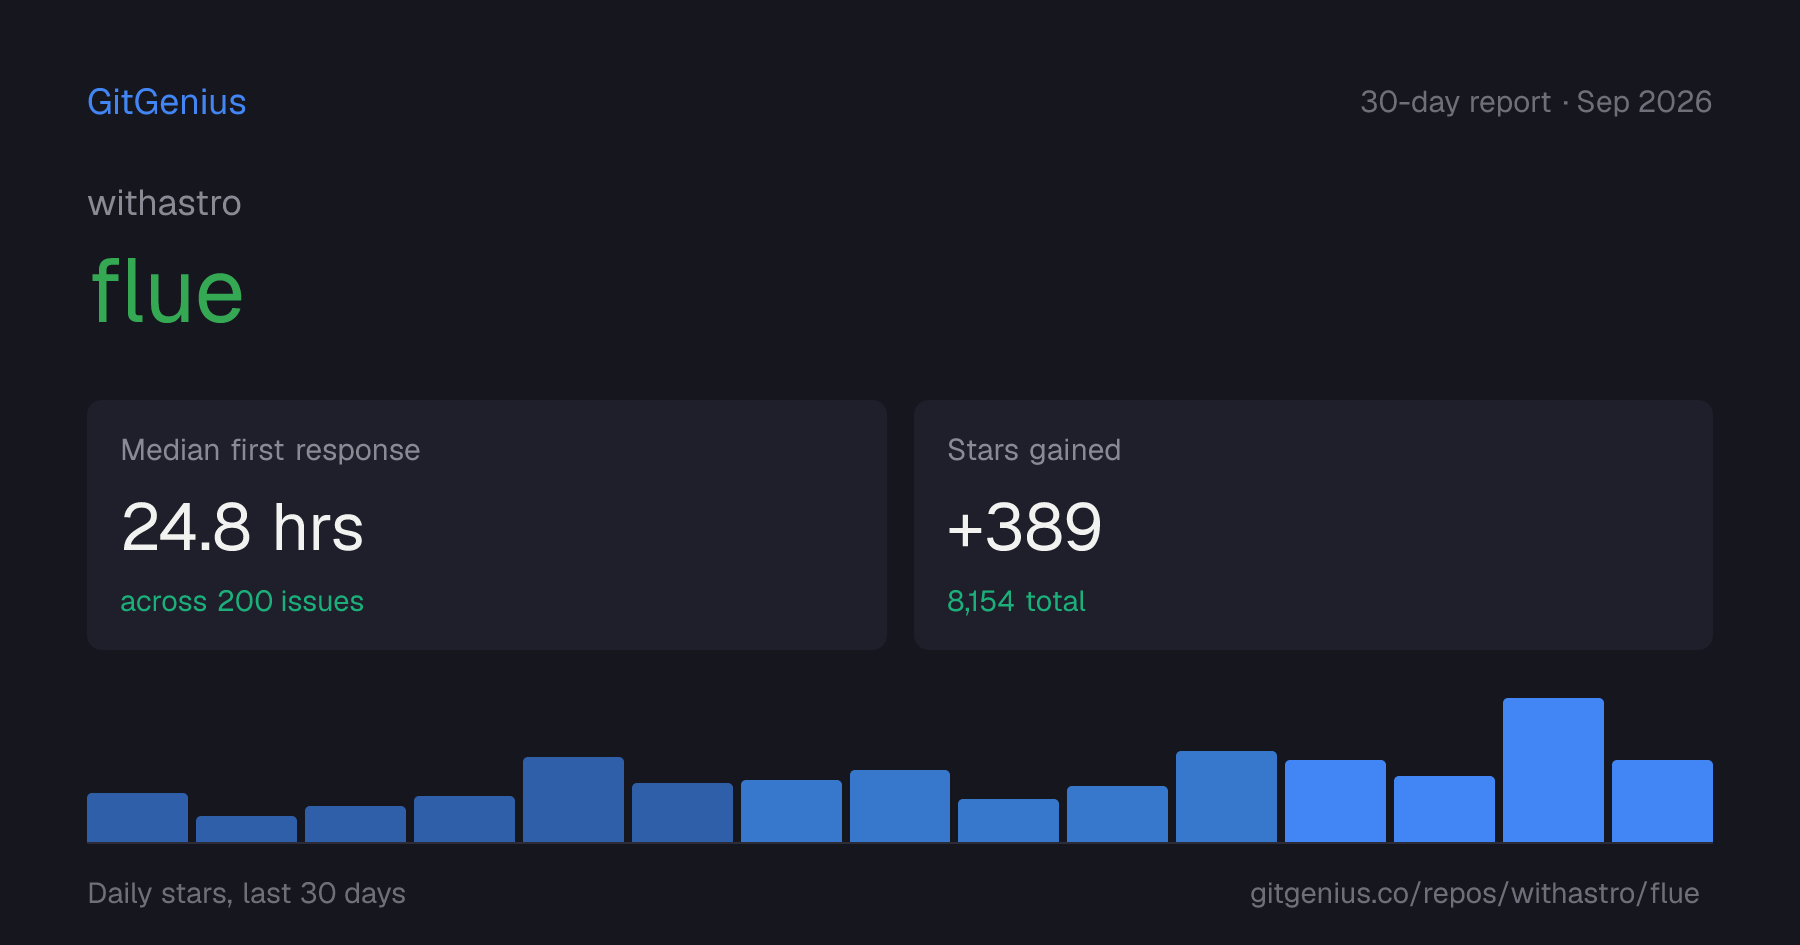Click the GitGenius brand link

tap(167, 102)
